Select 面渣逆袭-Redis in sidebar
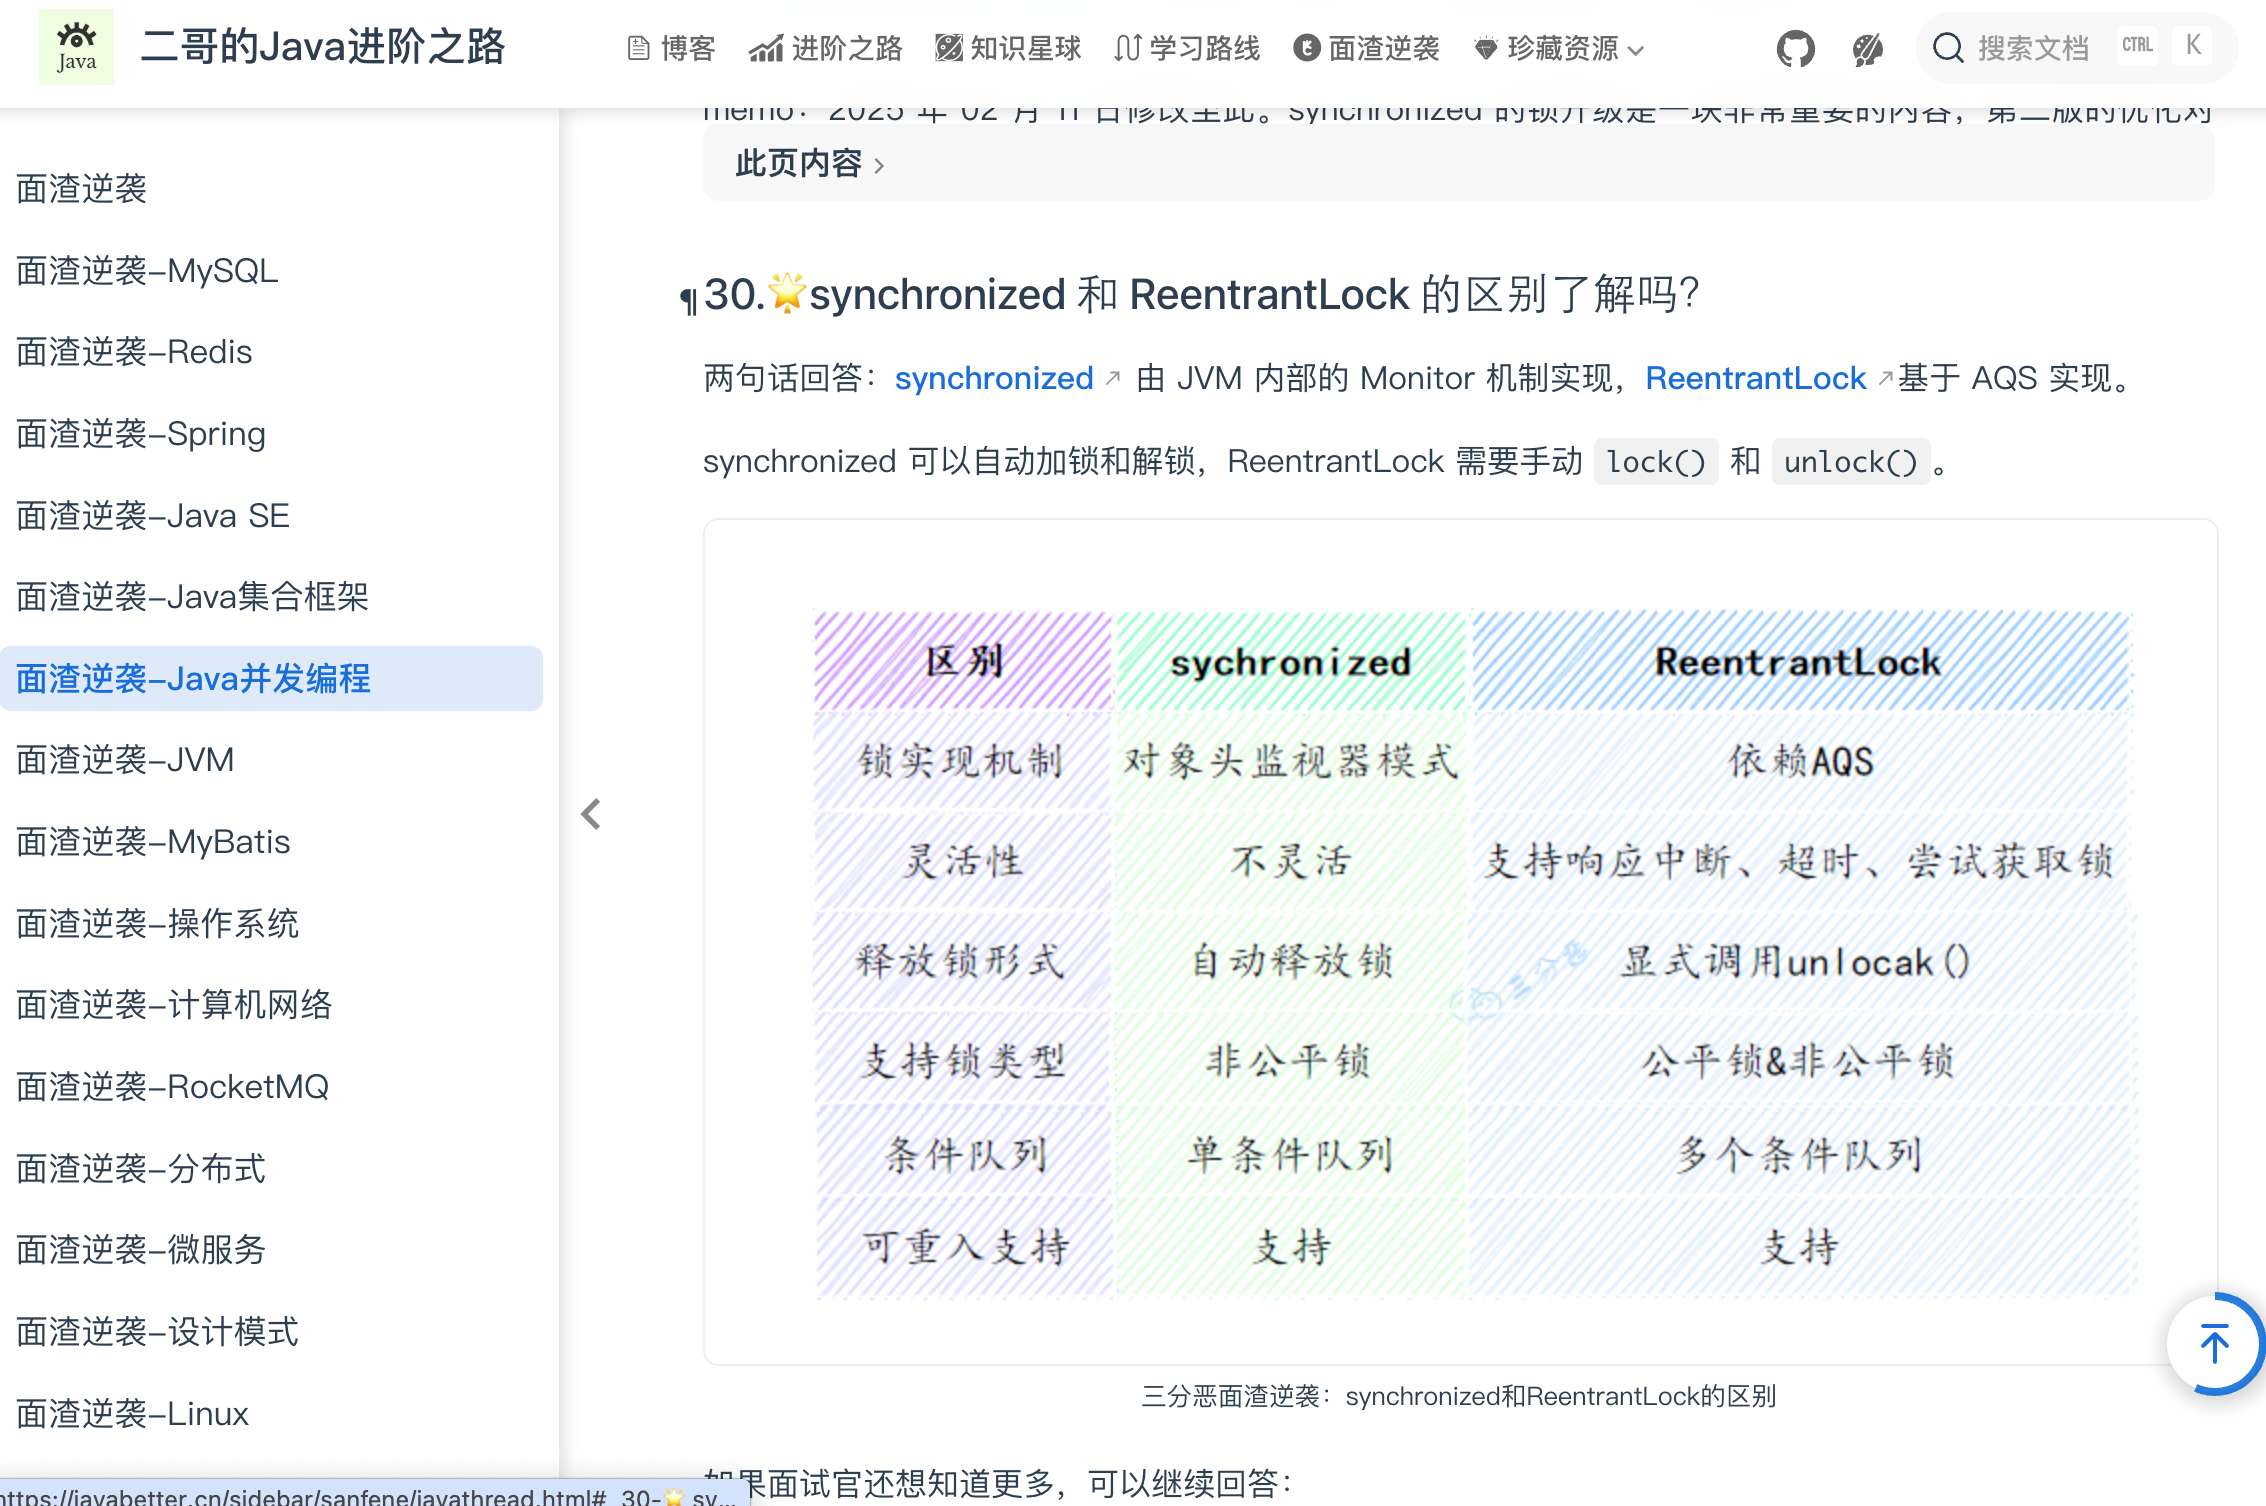 [x=134, y=352]
